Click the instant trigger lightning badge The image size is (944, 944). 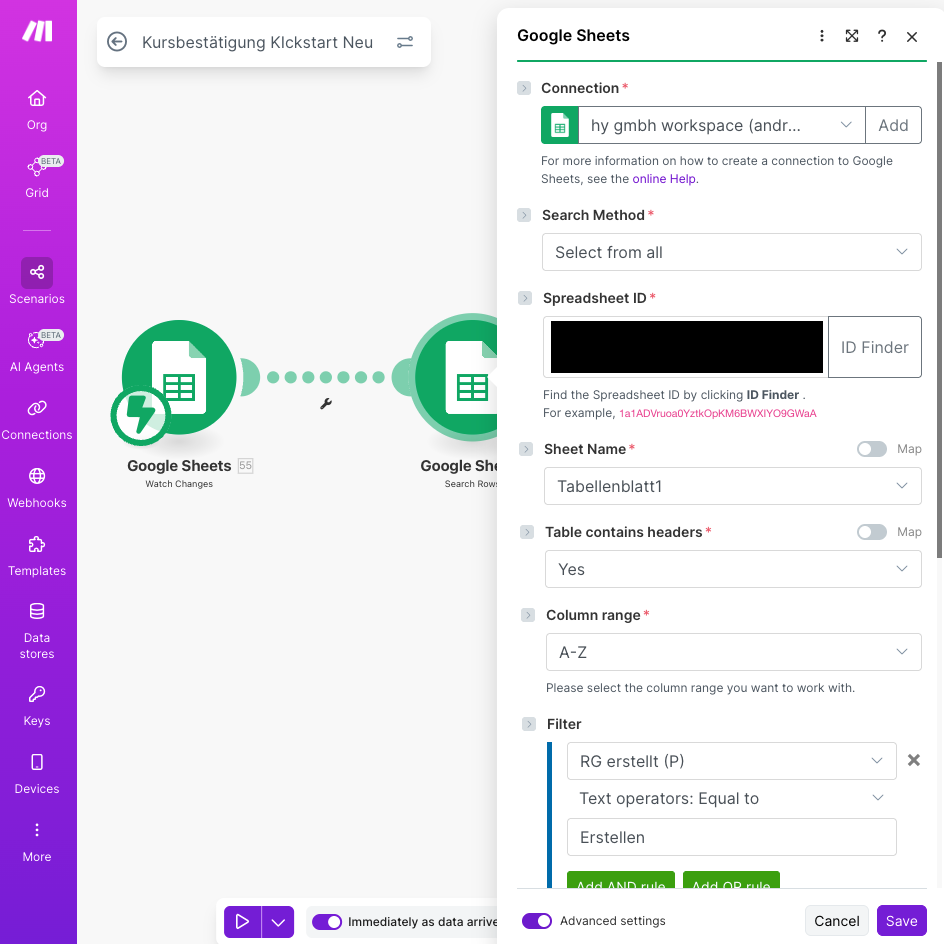[141, 415]
